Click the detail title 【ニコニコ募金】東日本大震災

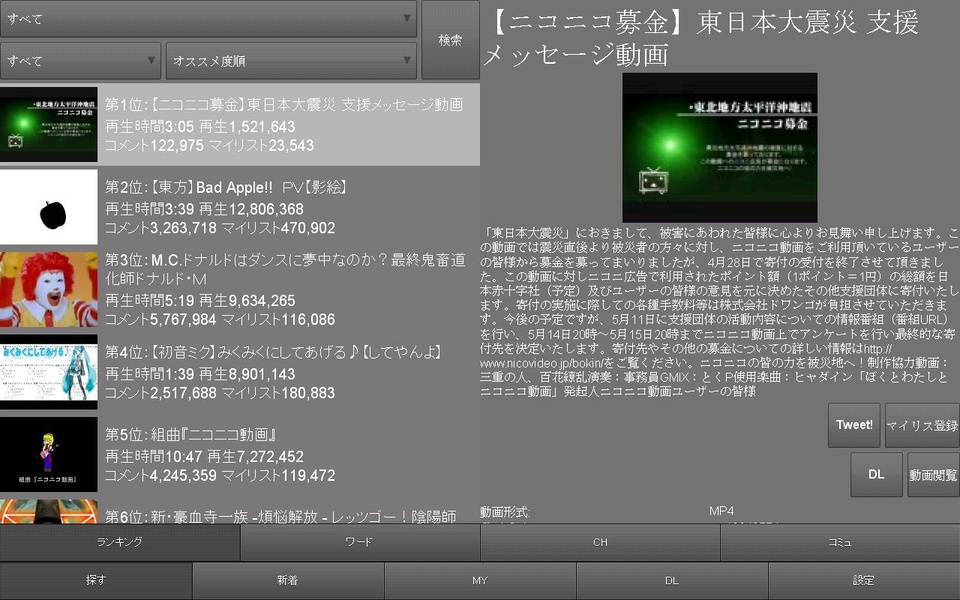702,39
